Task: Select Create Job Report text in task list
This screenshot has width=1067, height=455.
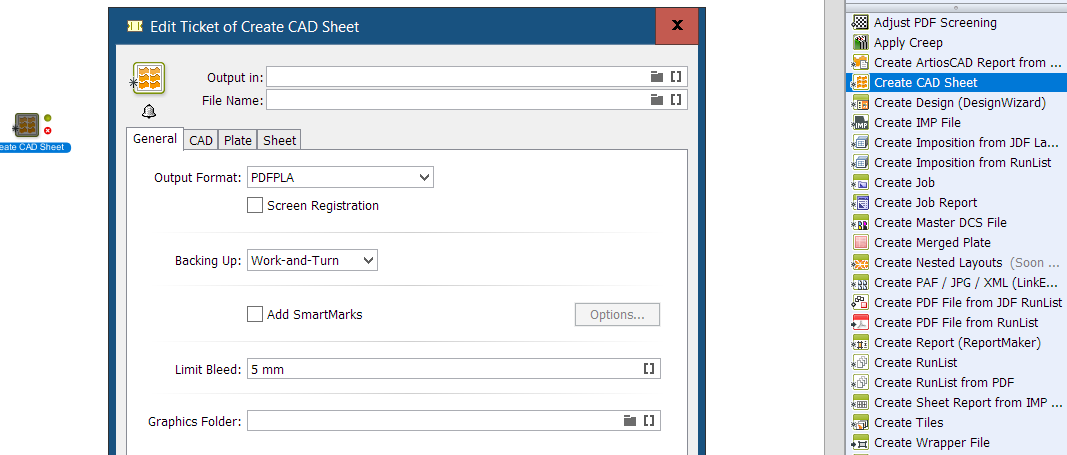Action: coord(925,203)
